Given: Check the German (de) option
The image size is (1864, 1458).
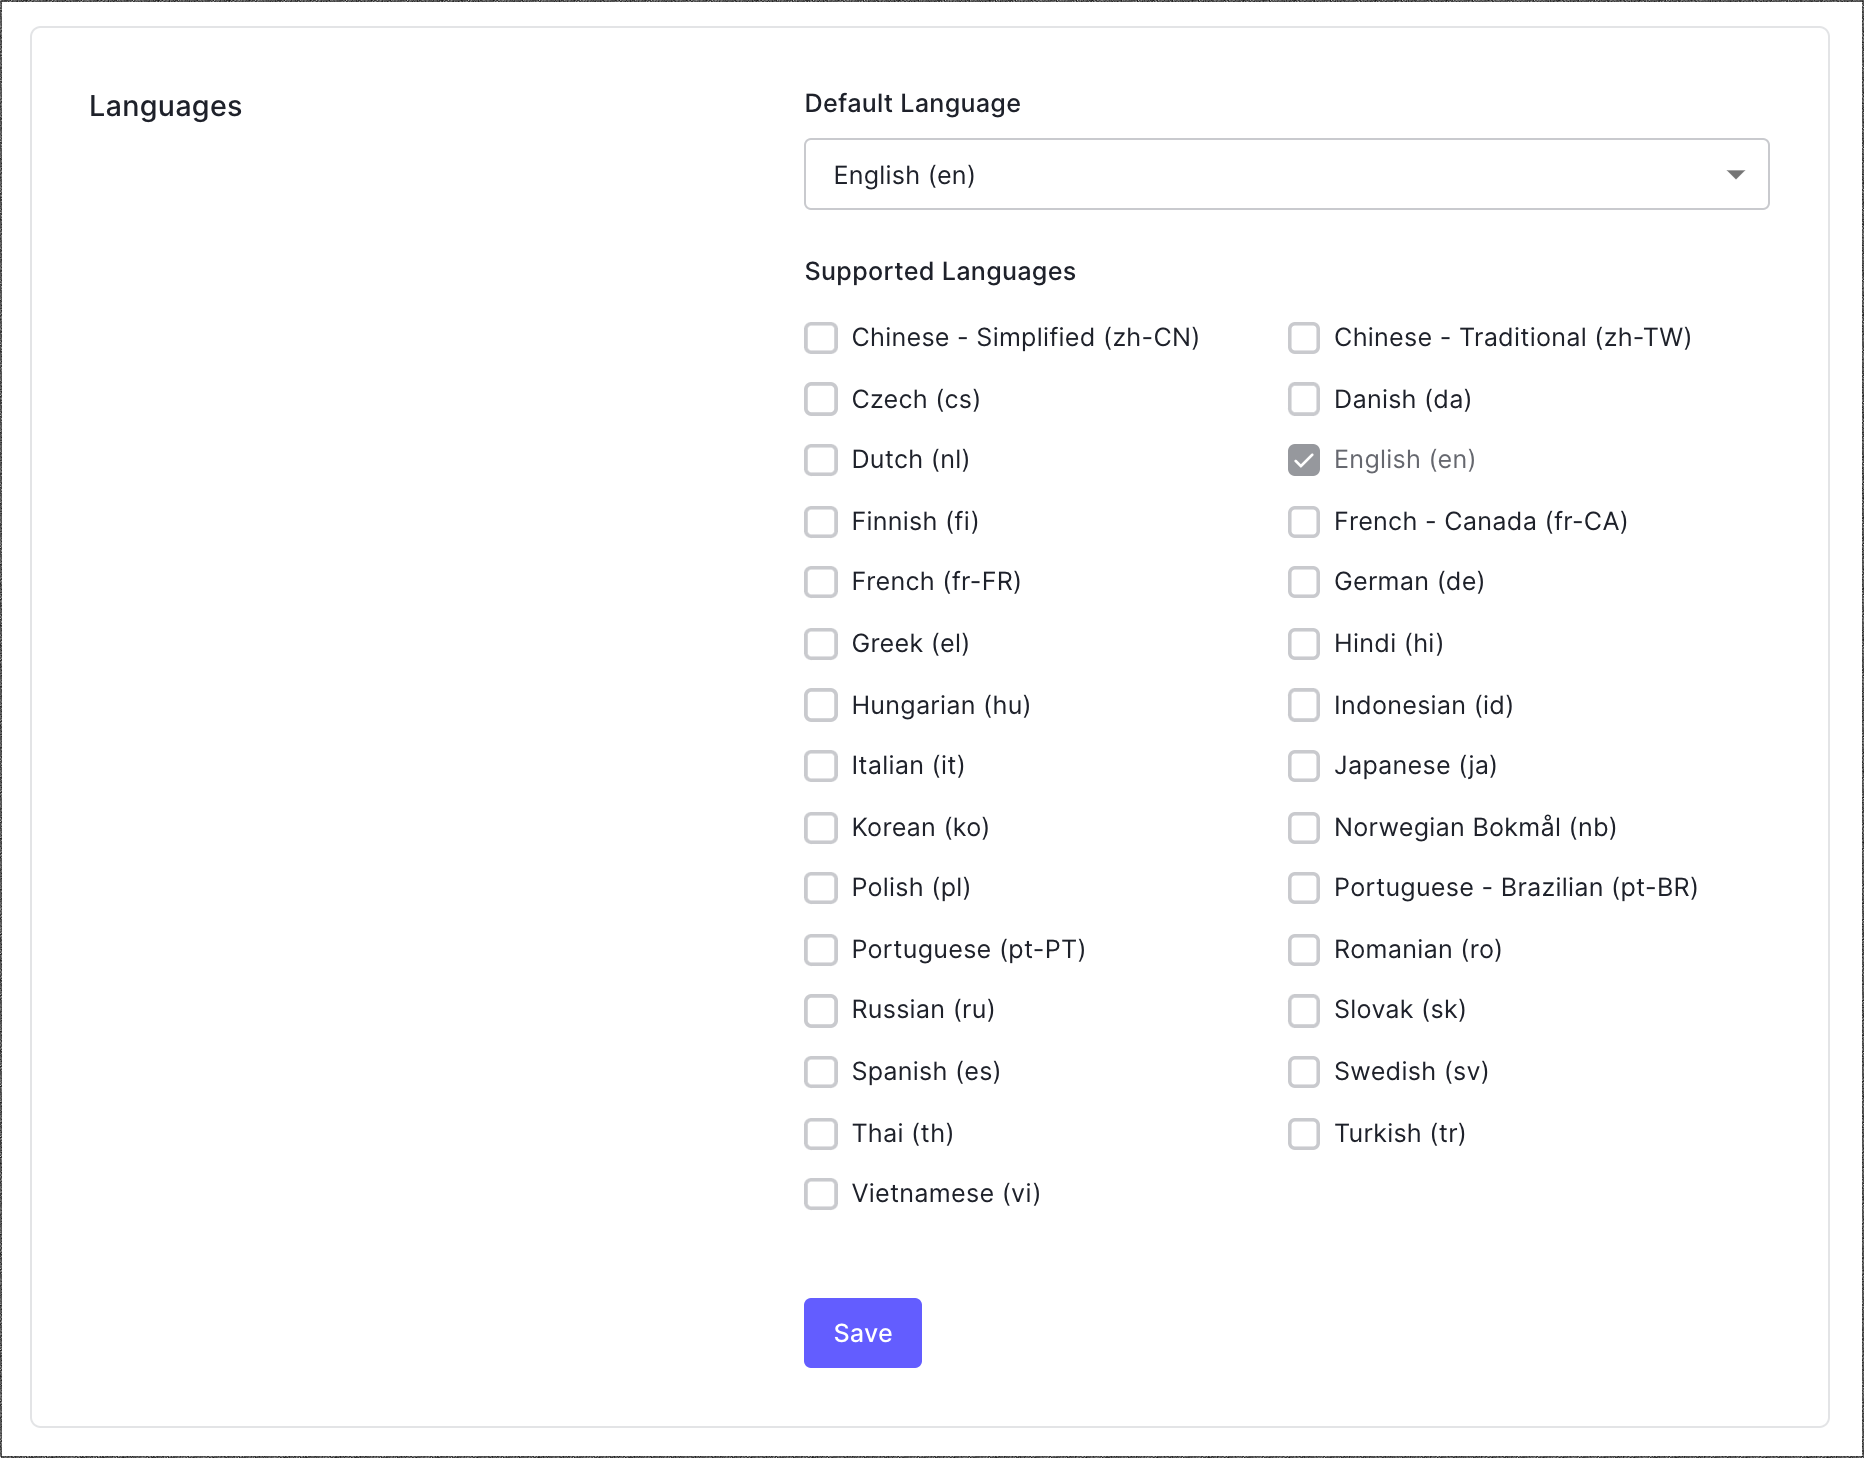Looking at the screenshot, I should (x=1304, y=582).
